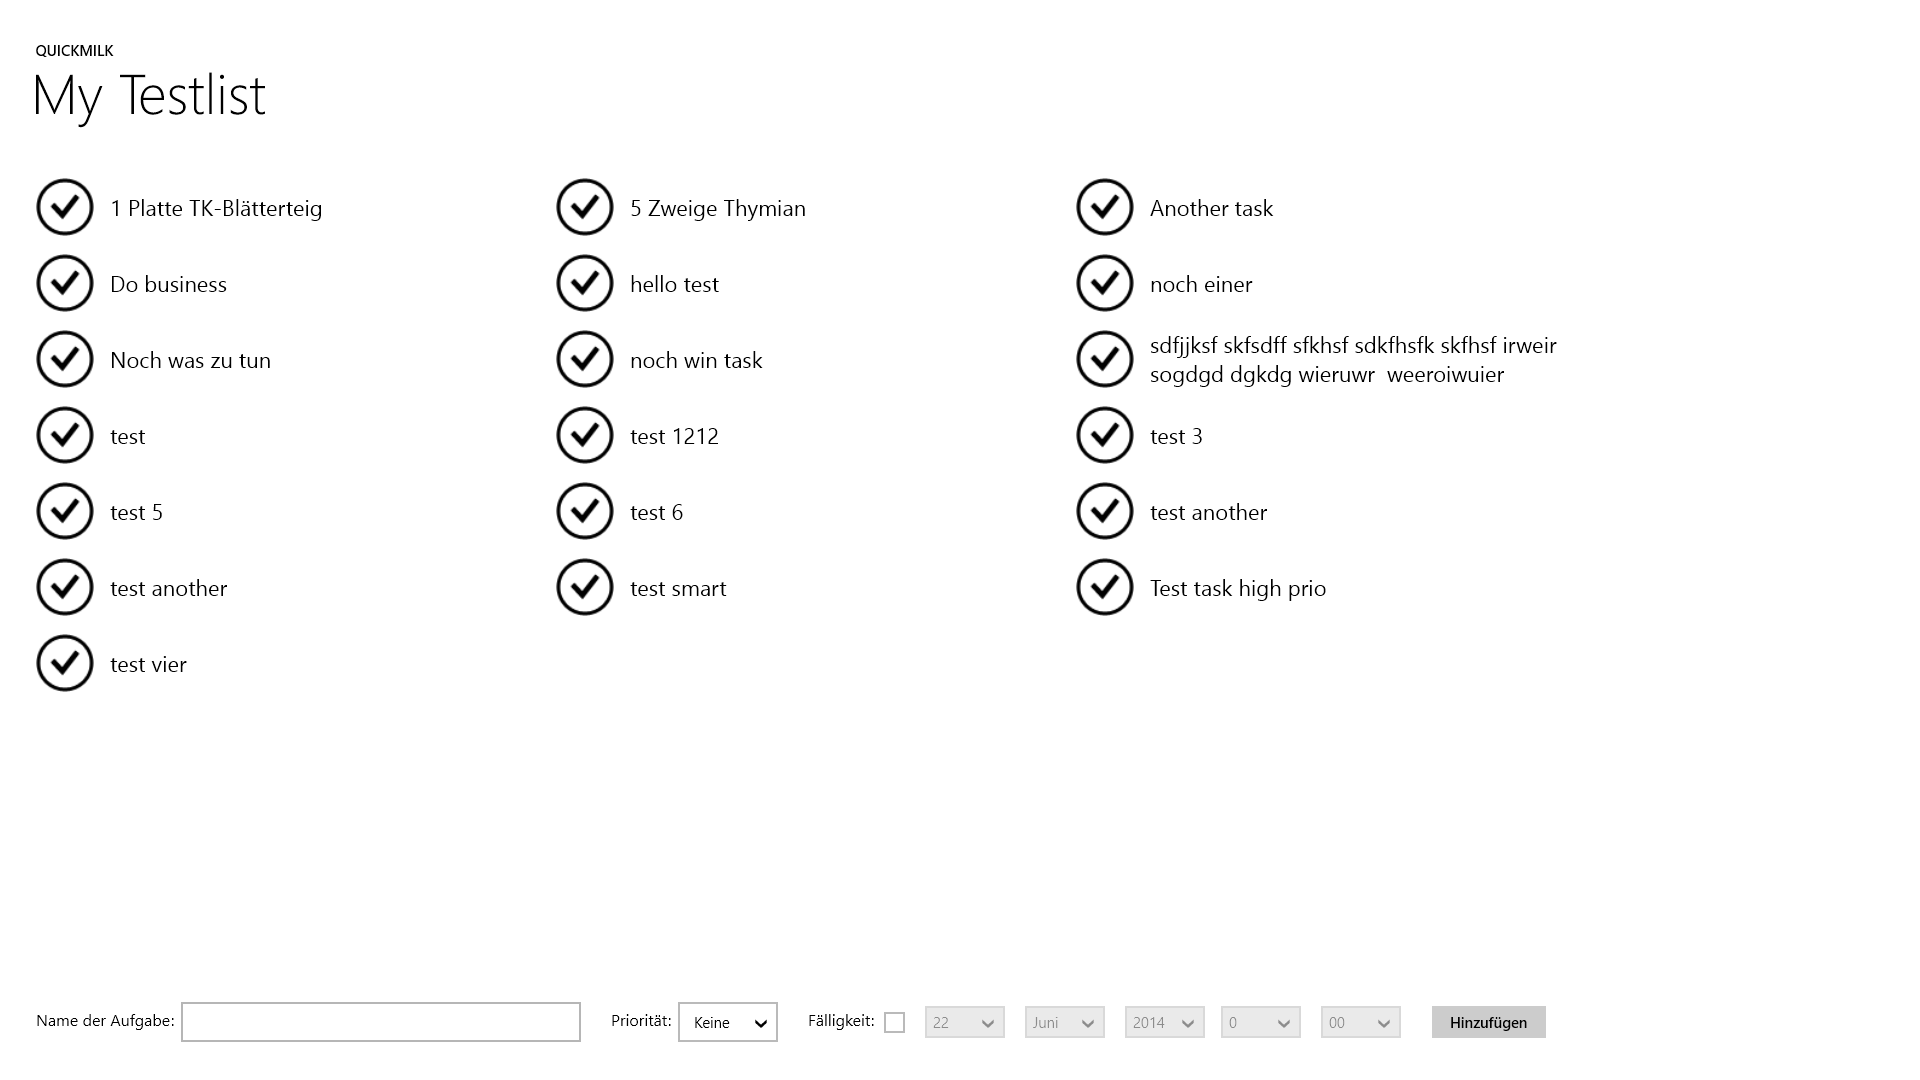
Task: Expand the year dropdown showing 2014
Action: [x=1164, y=1022]
